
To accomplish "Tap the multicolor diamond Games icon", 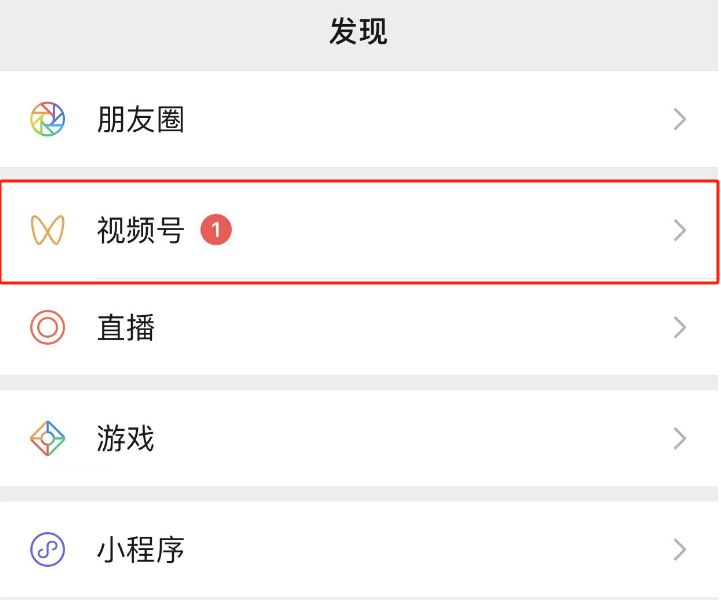I will pos(47,438).
